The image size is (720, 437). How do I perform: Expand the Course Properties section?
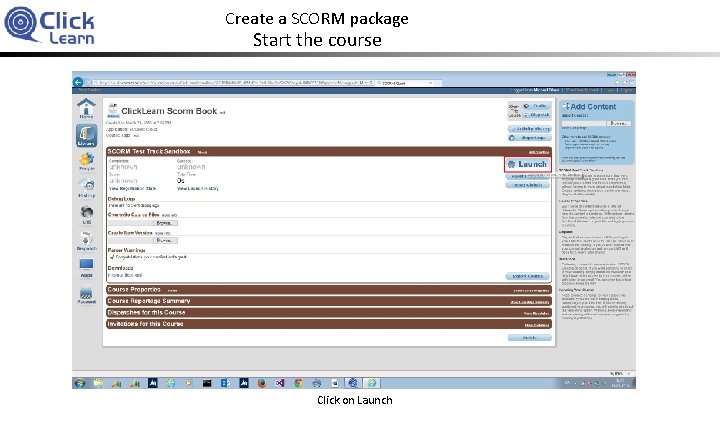point(328,290)
